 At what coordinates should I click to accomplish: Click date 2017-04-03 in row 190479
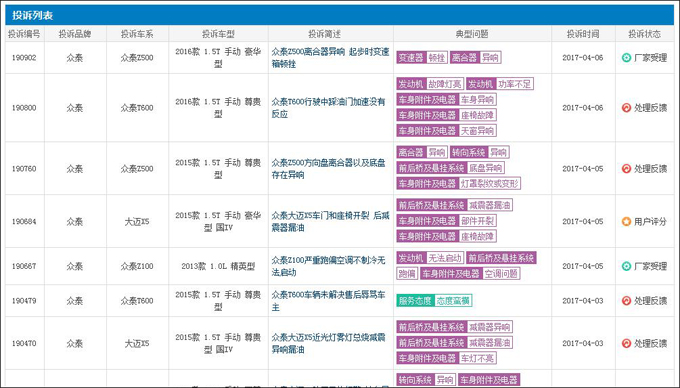coord(583,300)
